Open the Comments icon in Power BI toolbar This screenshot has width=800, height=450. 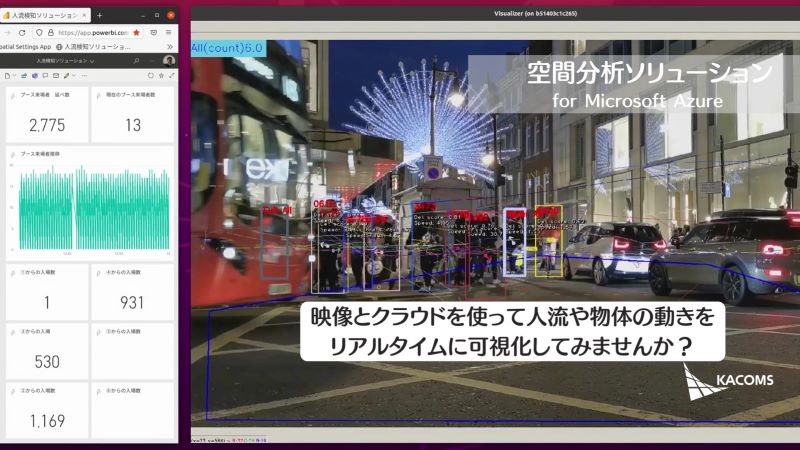[x=45, y=76]
